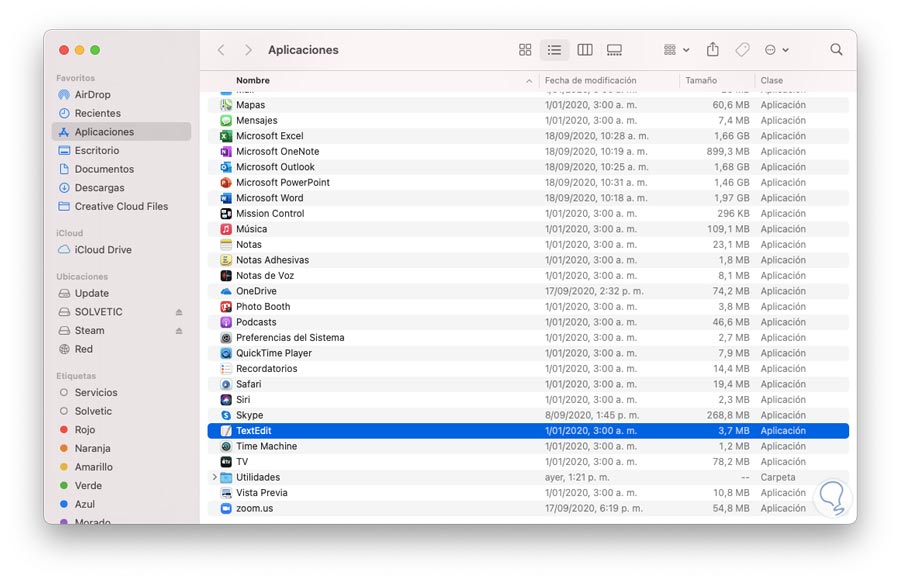Screen dimensions: 900x581
Task: Select the Safari app icon
Action: pyautogui.click(x=226, y=384)
